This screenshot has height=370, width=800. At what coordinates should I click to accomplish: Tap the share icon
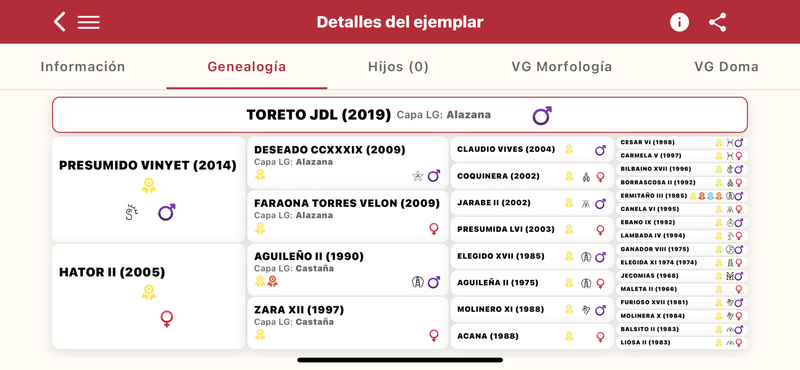point(717,22)
